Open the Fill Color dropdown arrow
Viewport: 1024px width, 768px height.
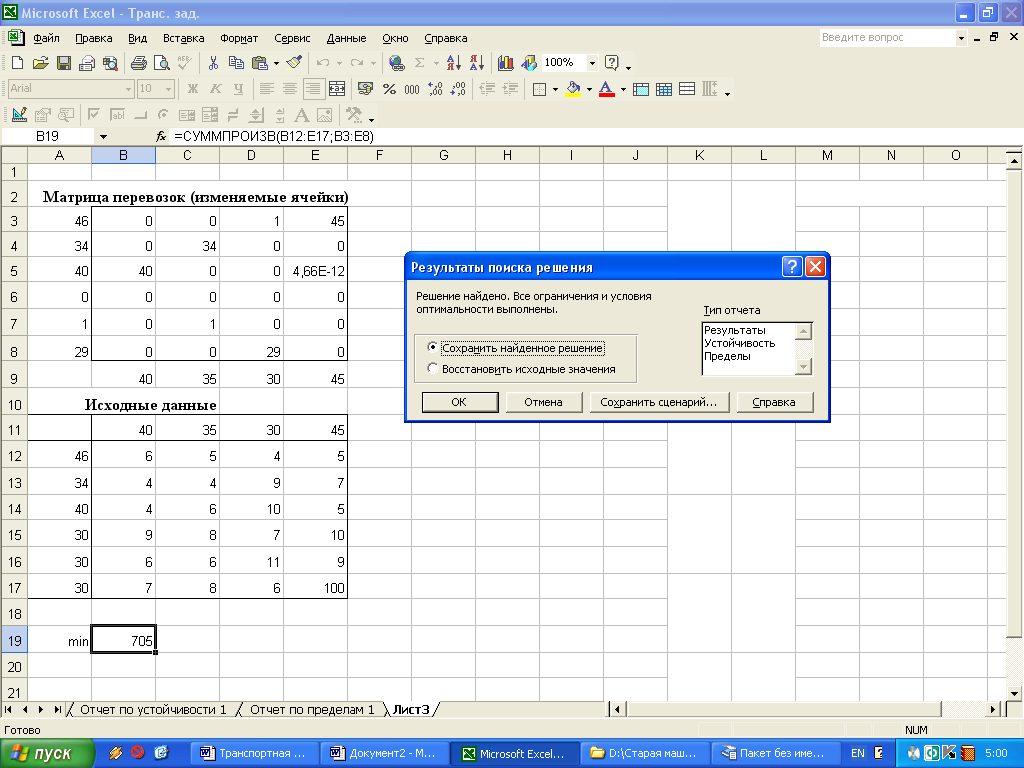tap(589, 89)
